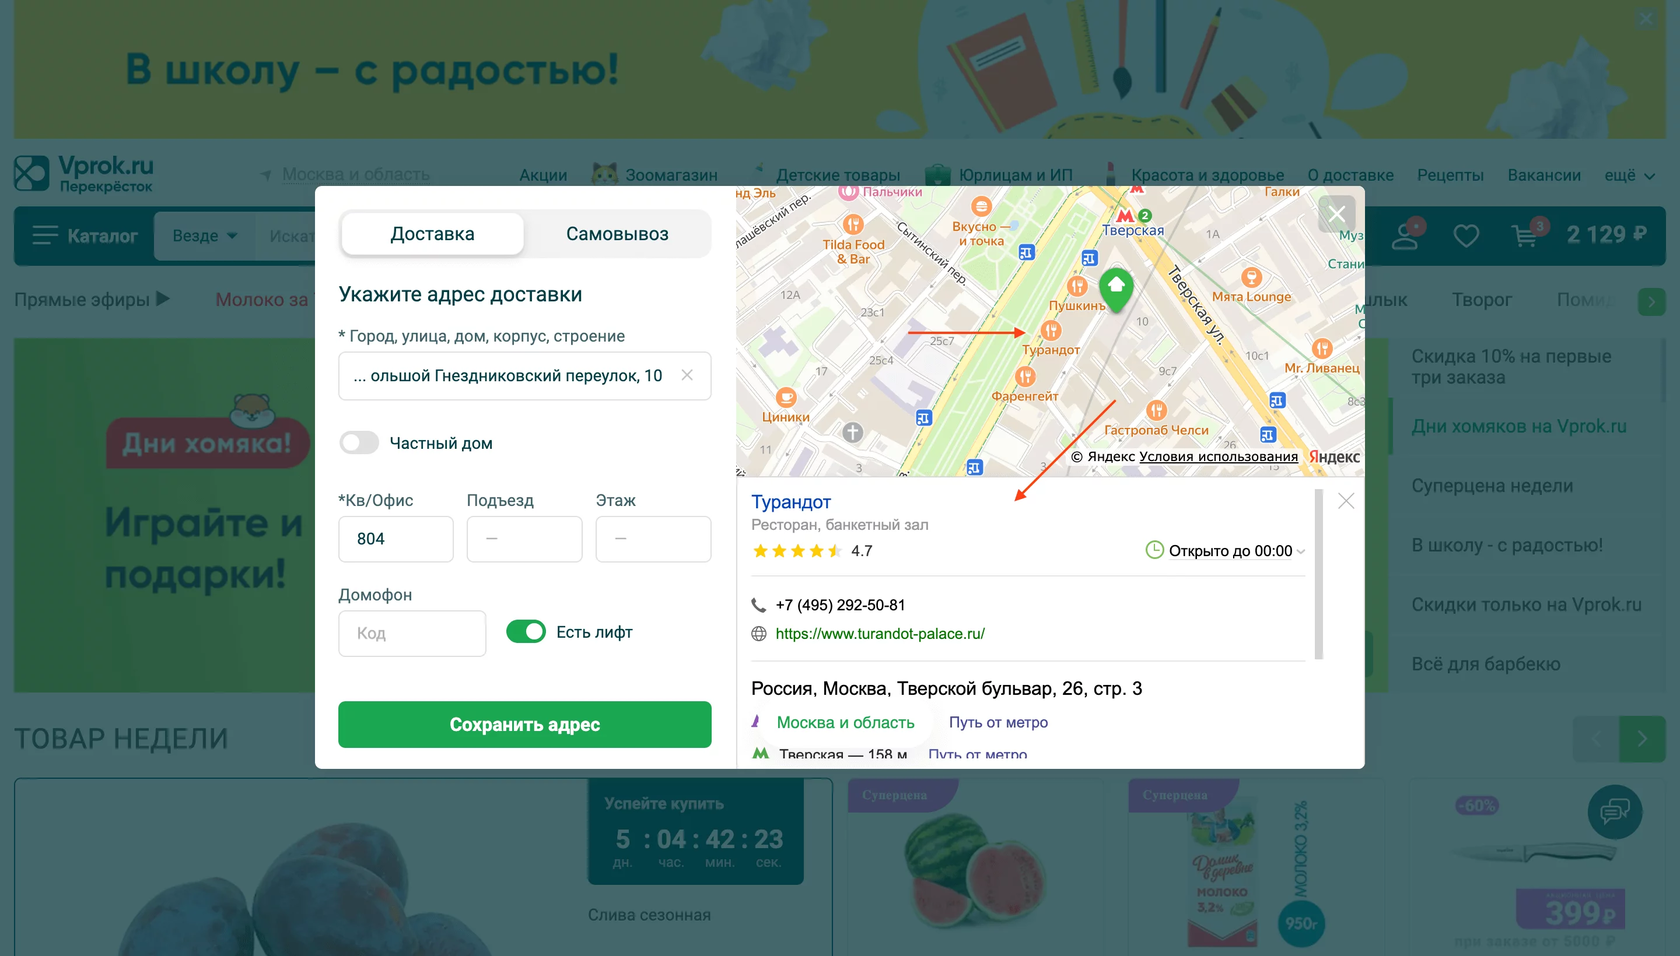Select the Вкусно и точка map pin
1680x956 pixels.
(981, 207)
